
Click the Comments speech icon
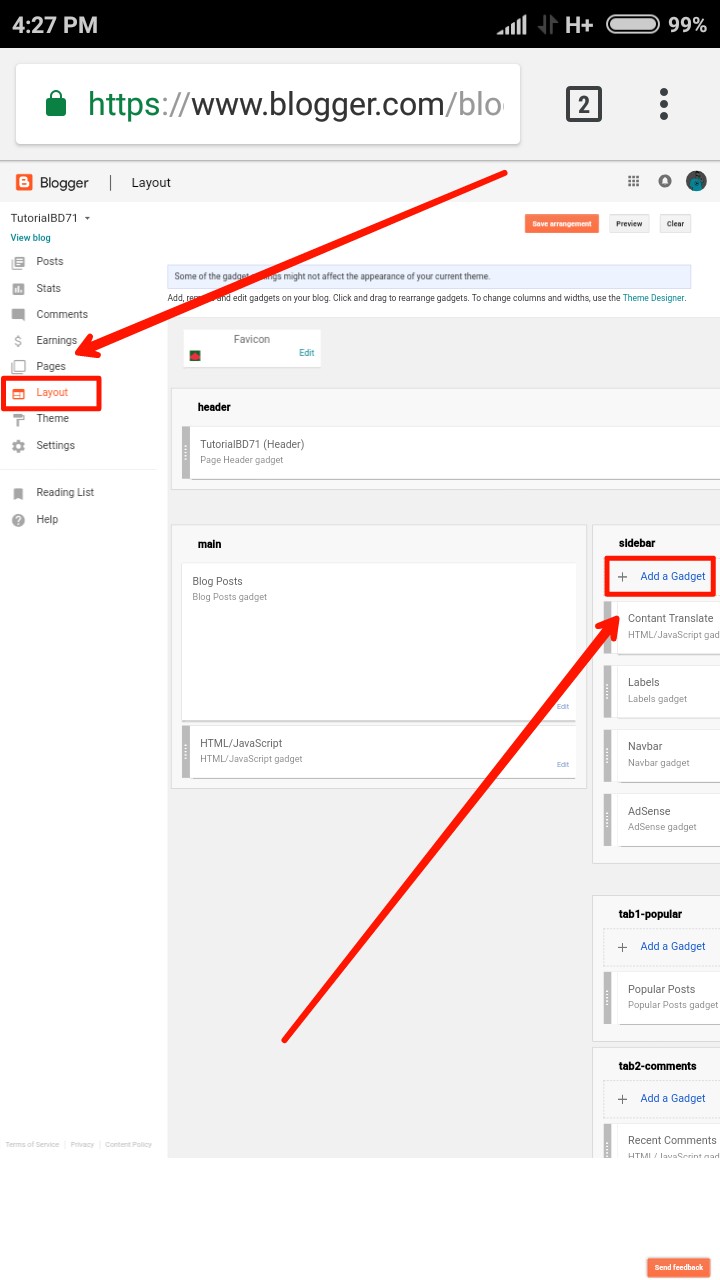click(18, 315)
